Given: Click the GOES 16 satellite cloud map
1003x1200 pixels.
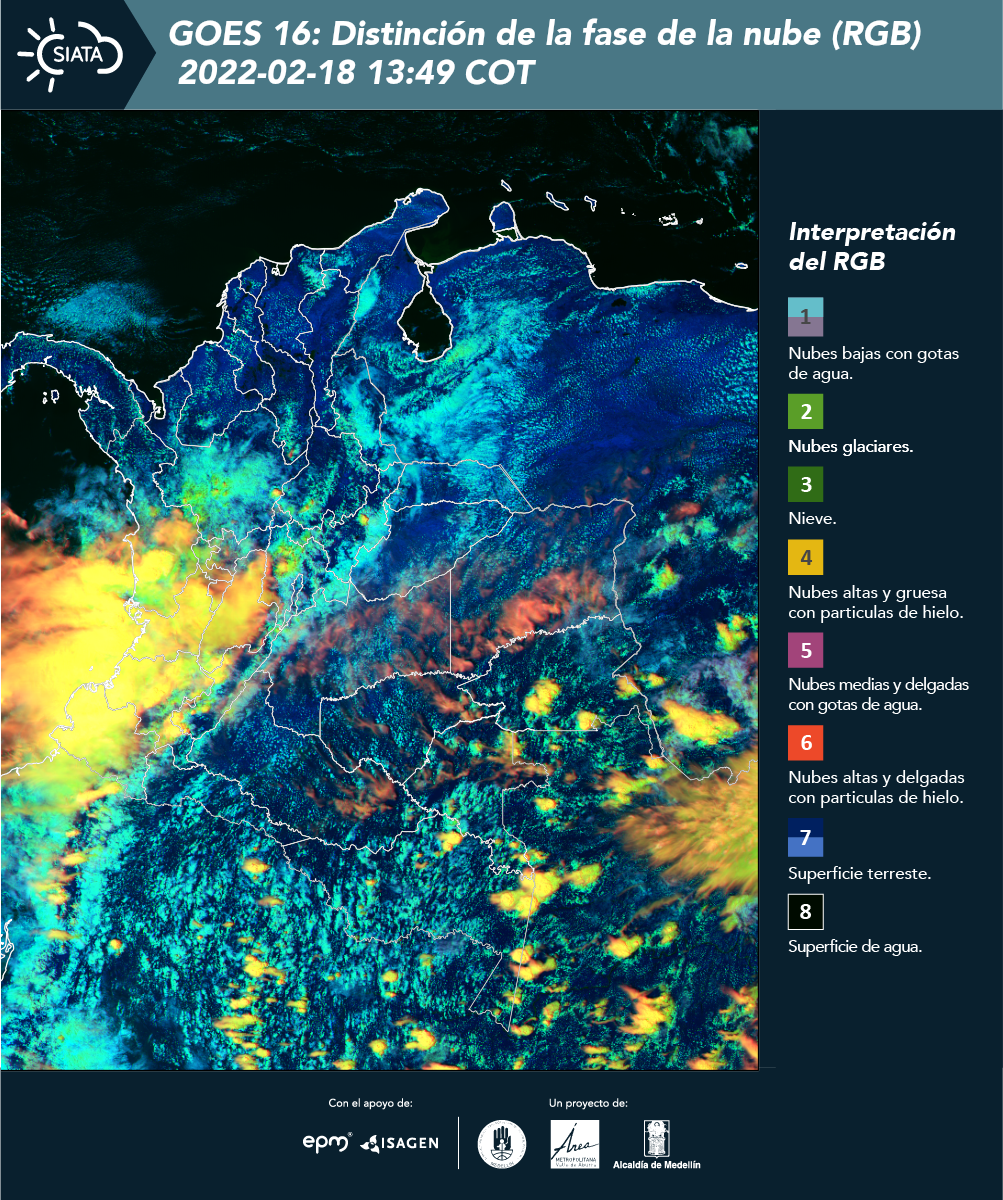Looking at the screenshot, I should 379,590.
